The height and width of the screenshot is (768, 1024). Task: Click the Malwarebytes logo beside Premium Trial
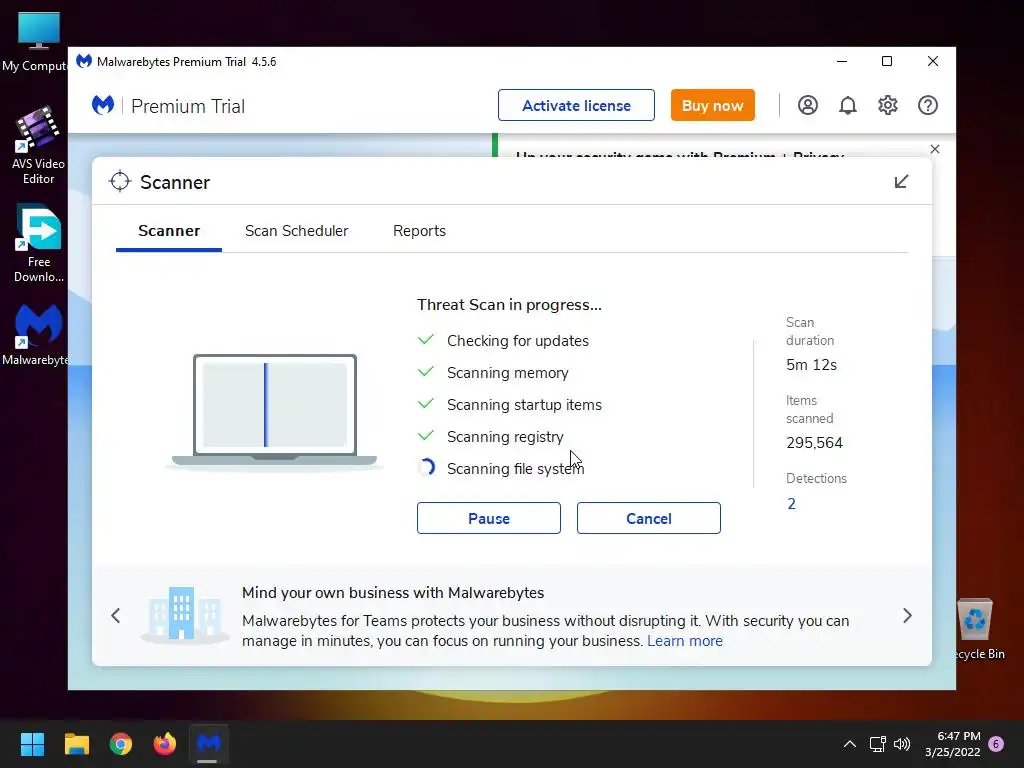point(103,105)
